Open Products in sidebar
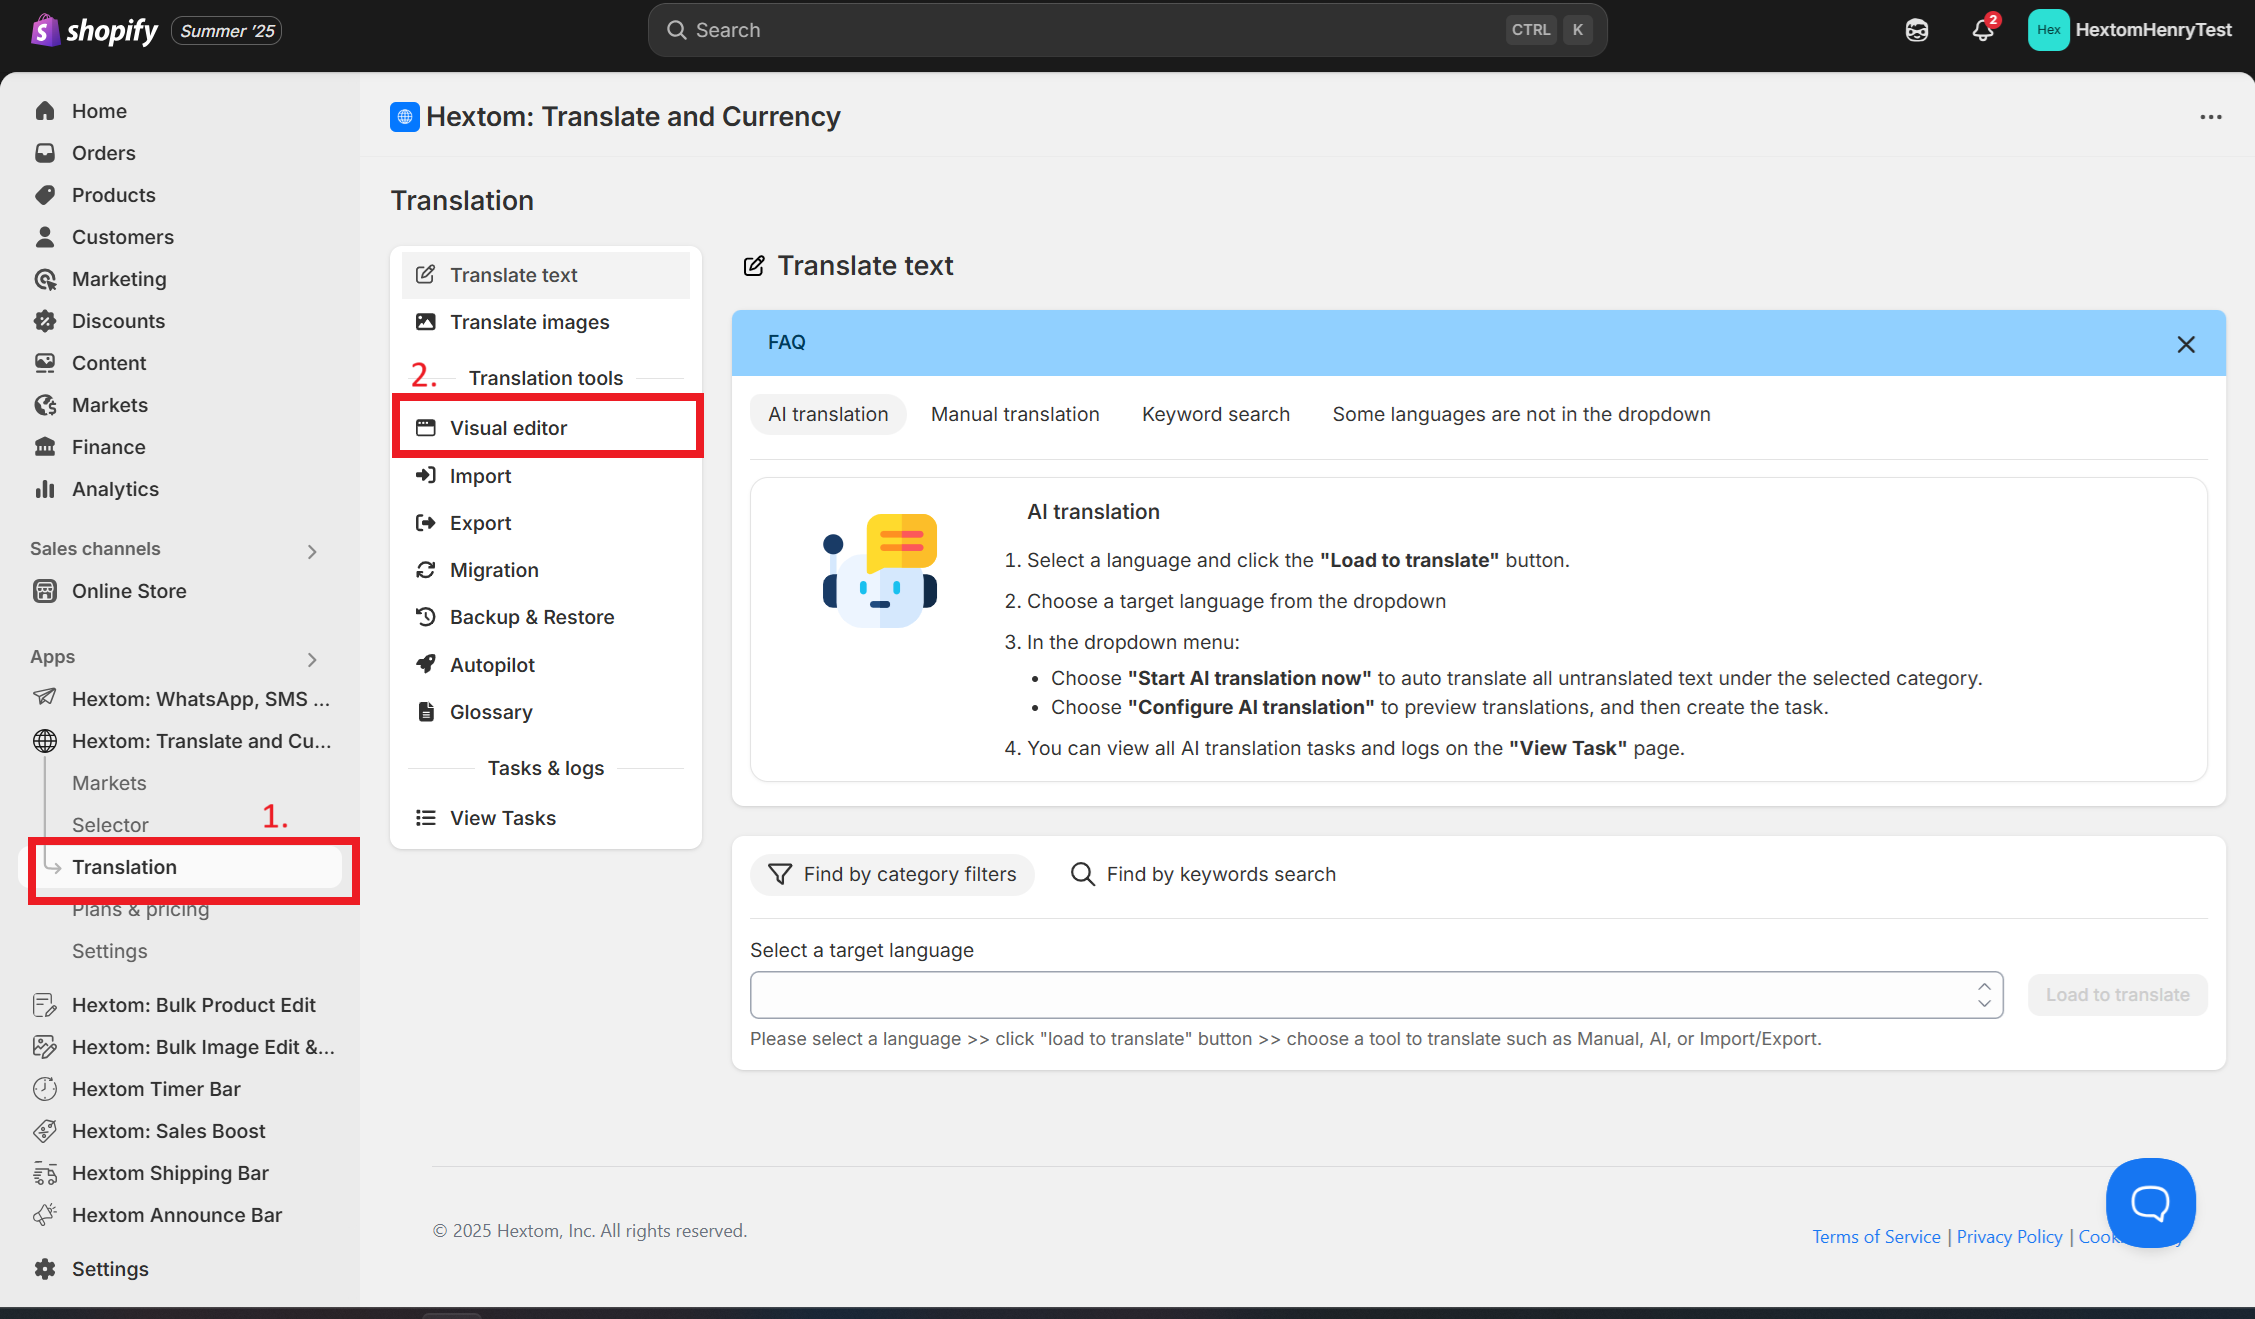The height and width of the screenshot is (1319, 2255). [x=113, y=195]
